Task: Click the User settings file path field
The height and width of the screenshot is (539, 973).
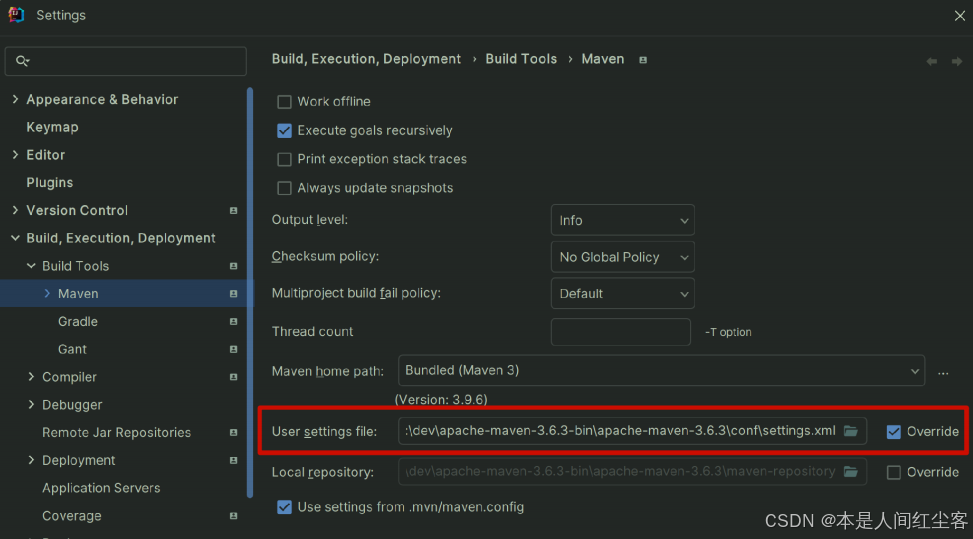Action: pos(632,430)
